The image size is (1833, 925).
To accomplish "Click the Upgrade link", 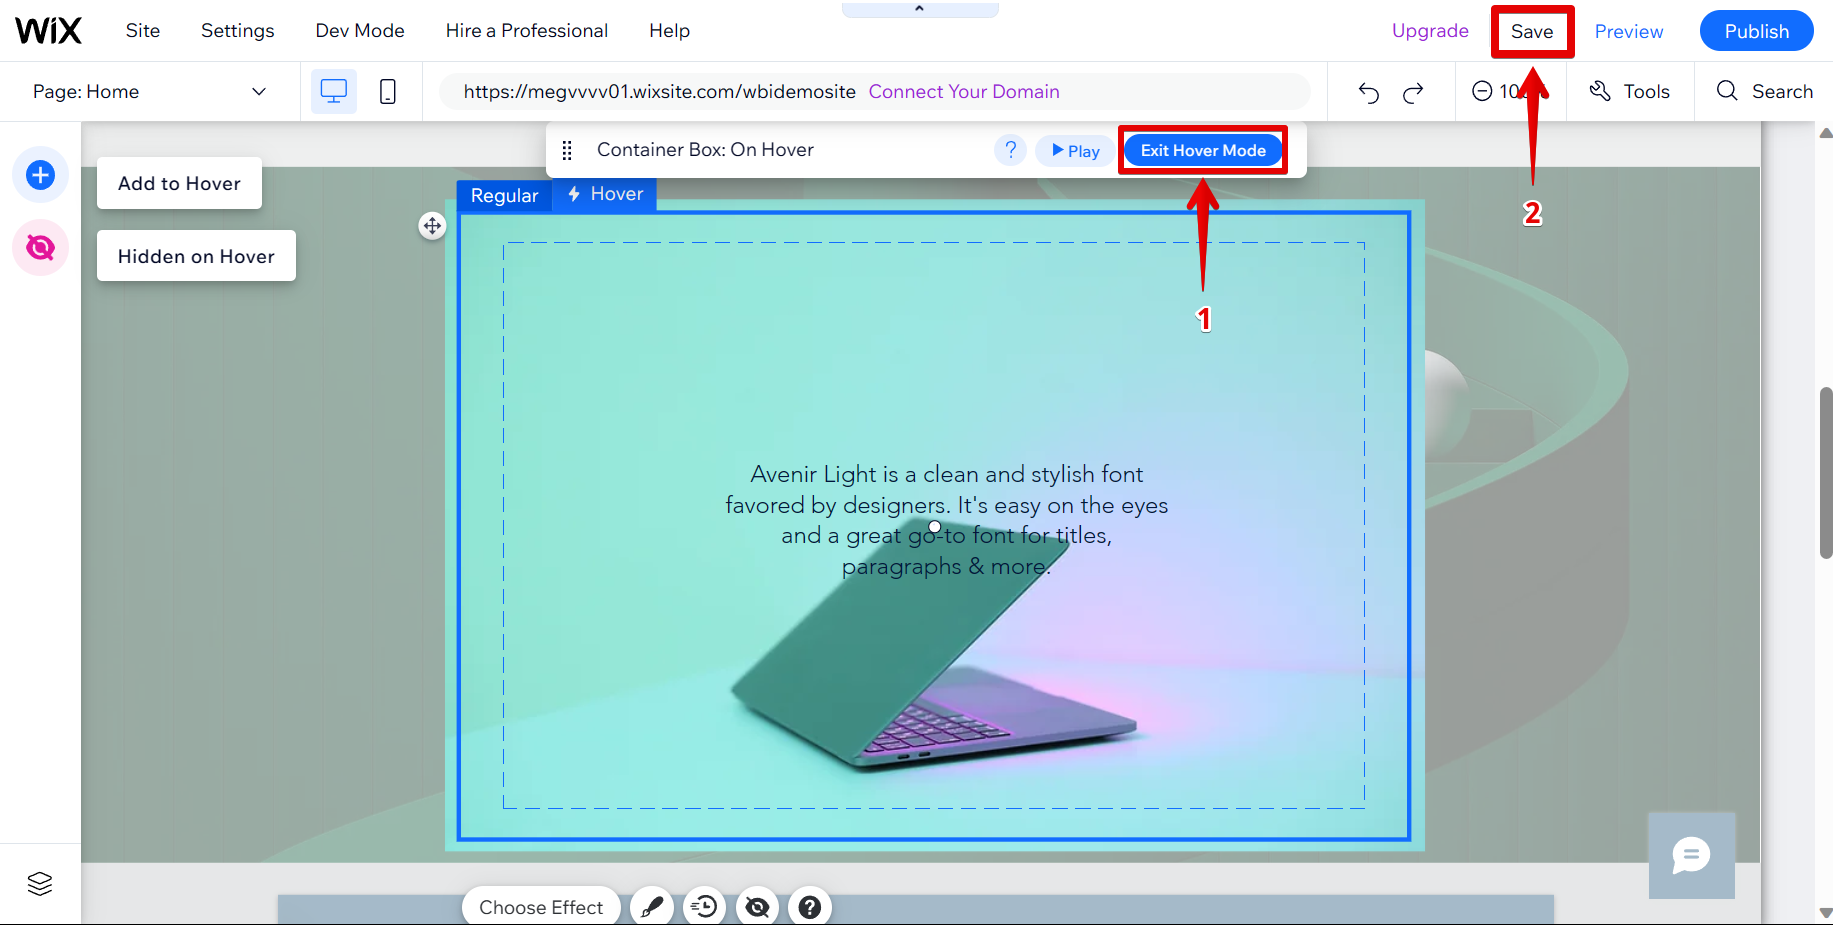I will click(1430, 31).
